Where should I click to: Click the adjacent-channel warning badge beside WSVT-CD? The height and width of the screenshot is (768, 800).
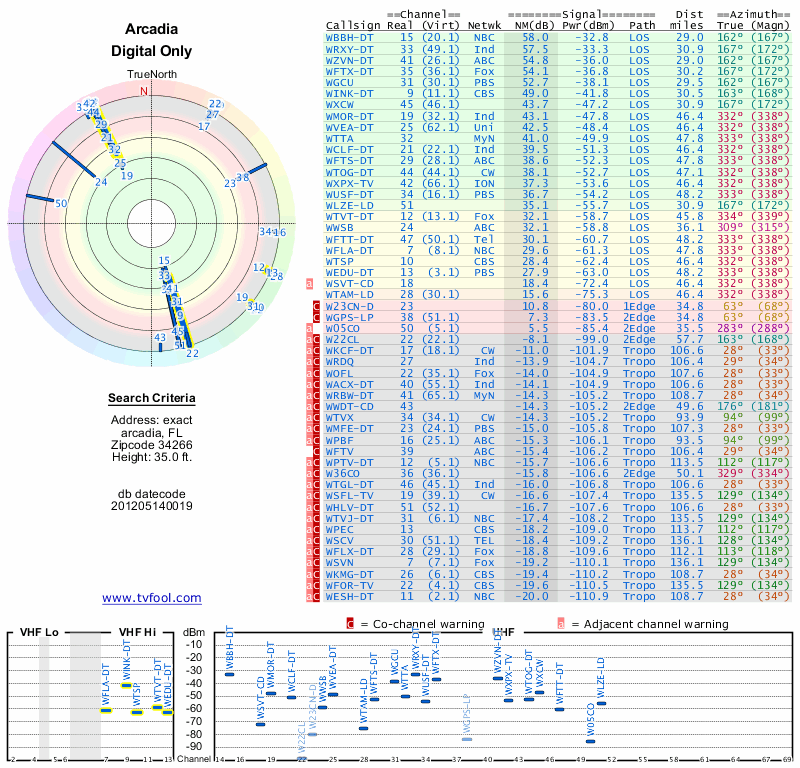pos(309,284)
